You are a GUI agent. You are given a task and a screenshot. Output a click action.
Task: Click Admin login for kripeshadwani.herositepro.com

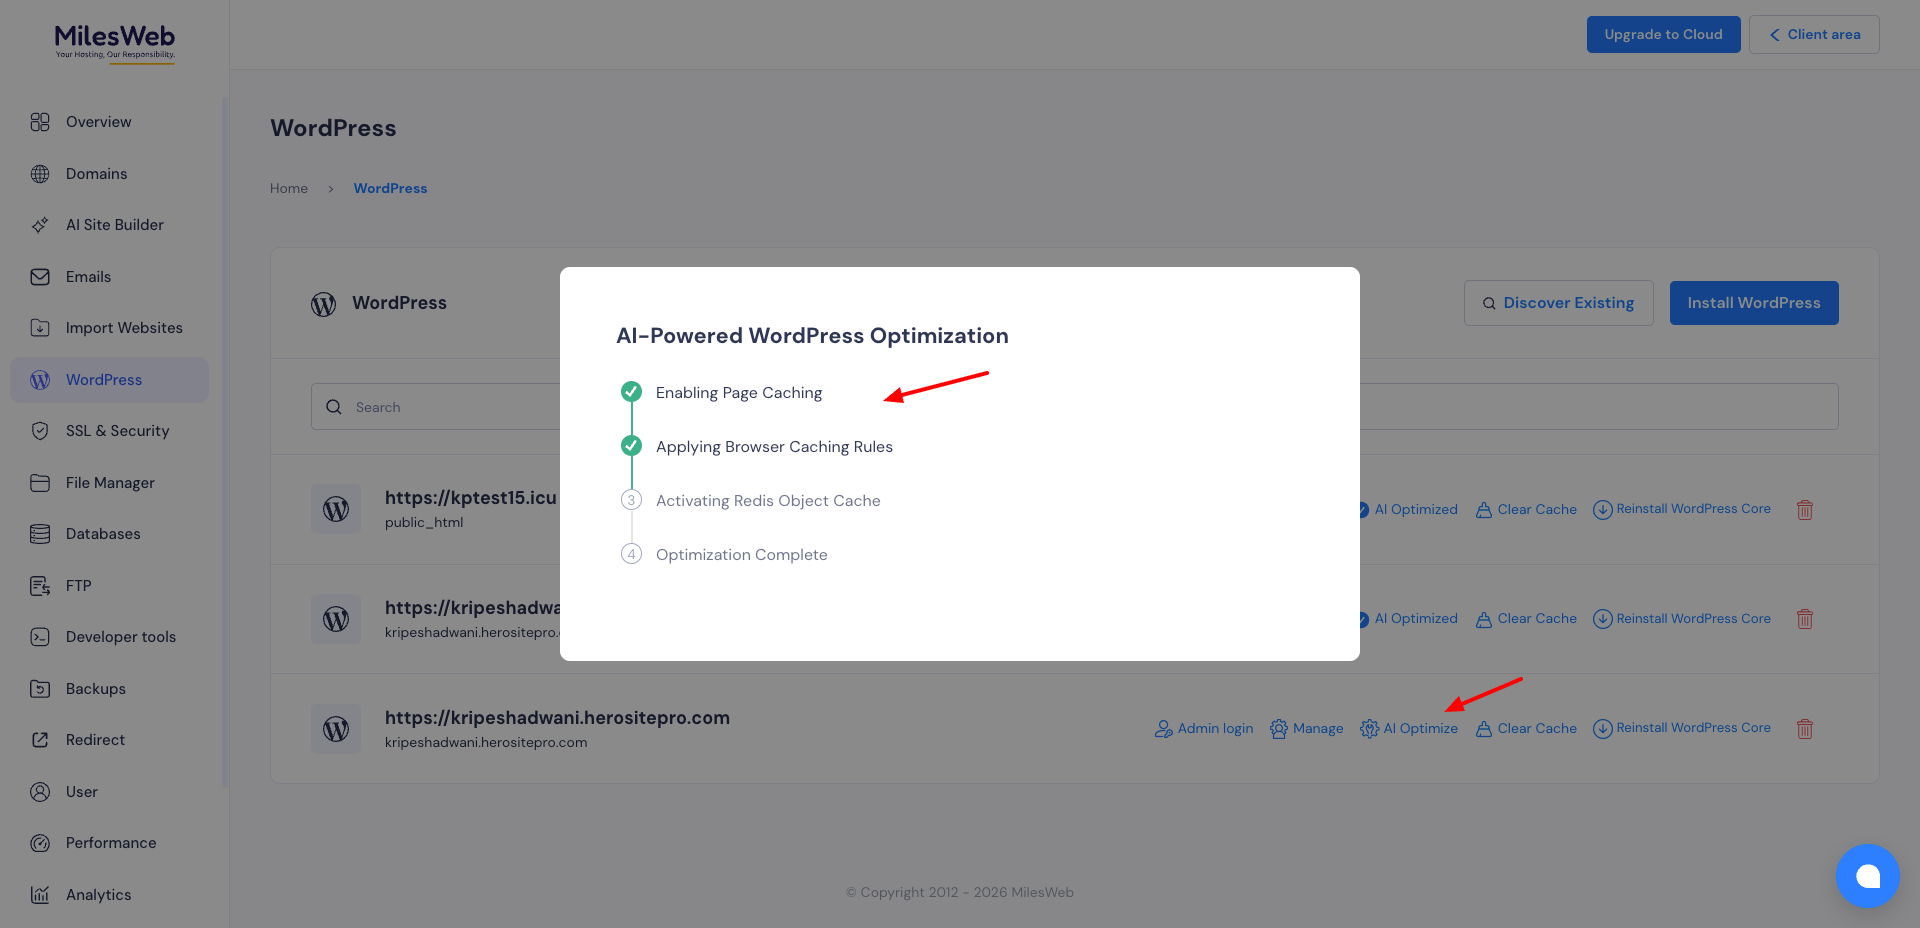click(x=1204, y=729)
